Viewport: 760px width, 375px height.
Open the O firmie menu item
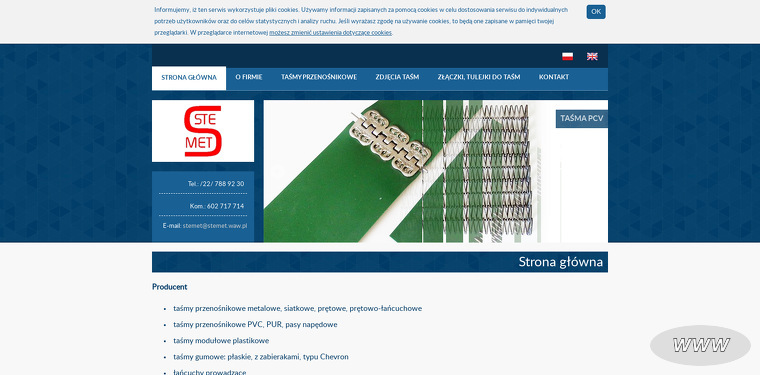[x=249, y=77]
